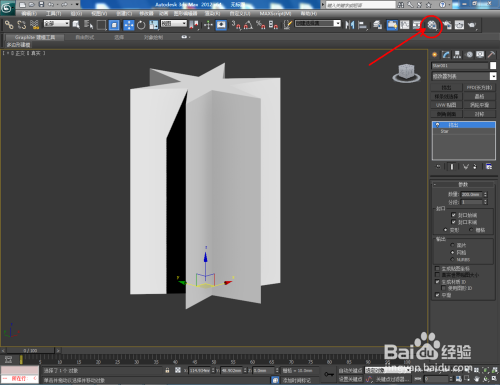Viewport: 500px width, 385px height.
Task: Uncheck the 平滑 checkbox
Action: point(437,295)
